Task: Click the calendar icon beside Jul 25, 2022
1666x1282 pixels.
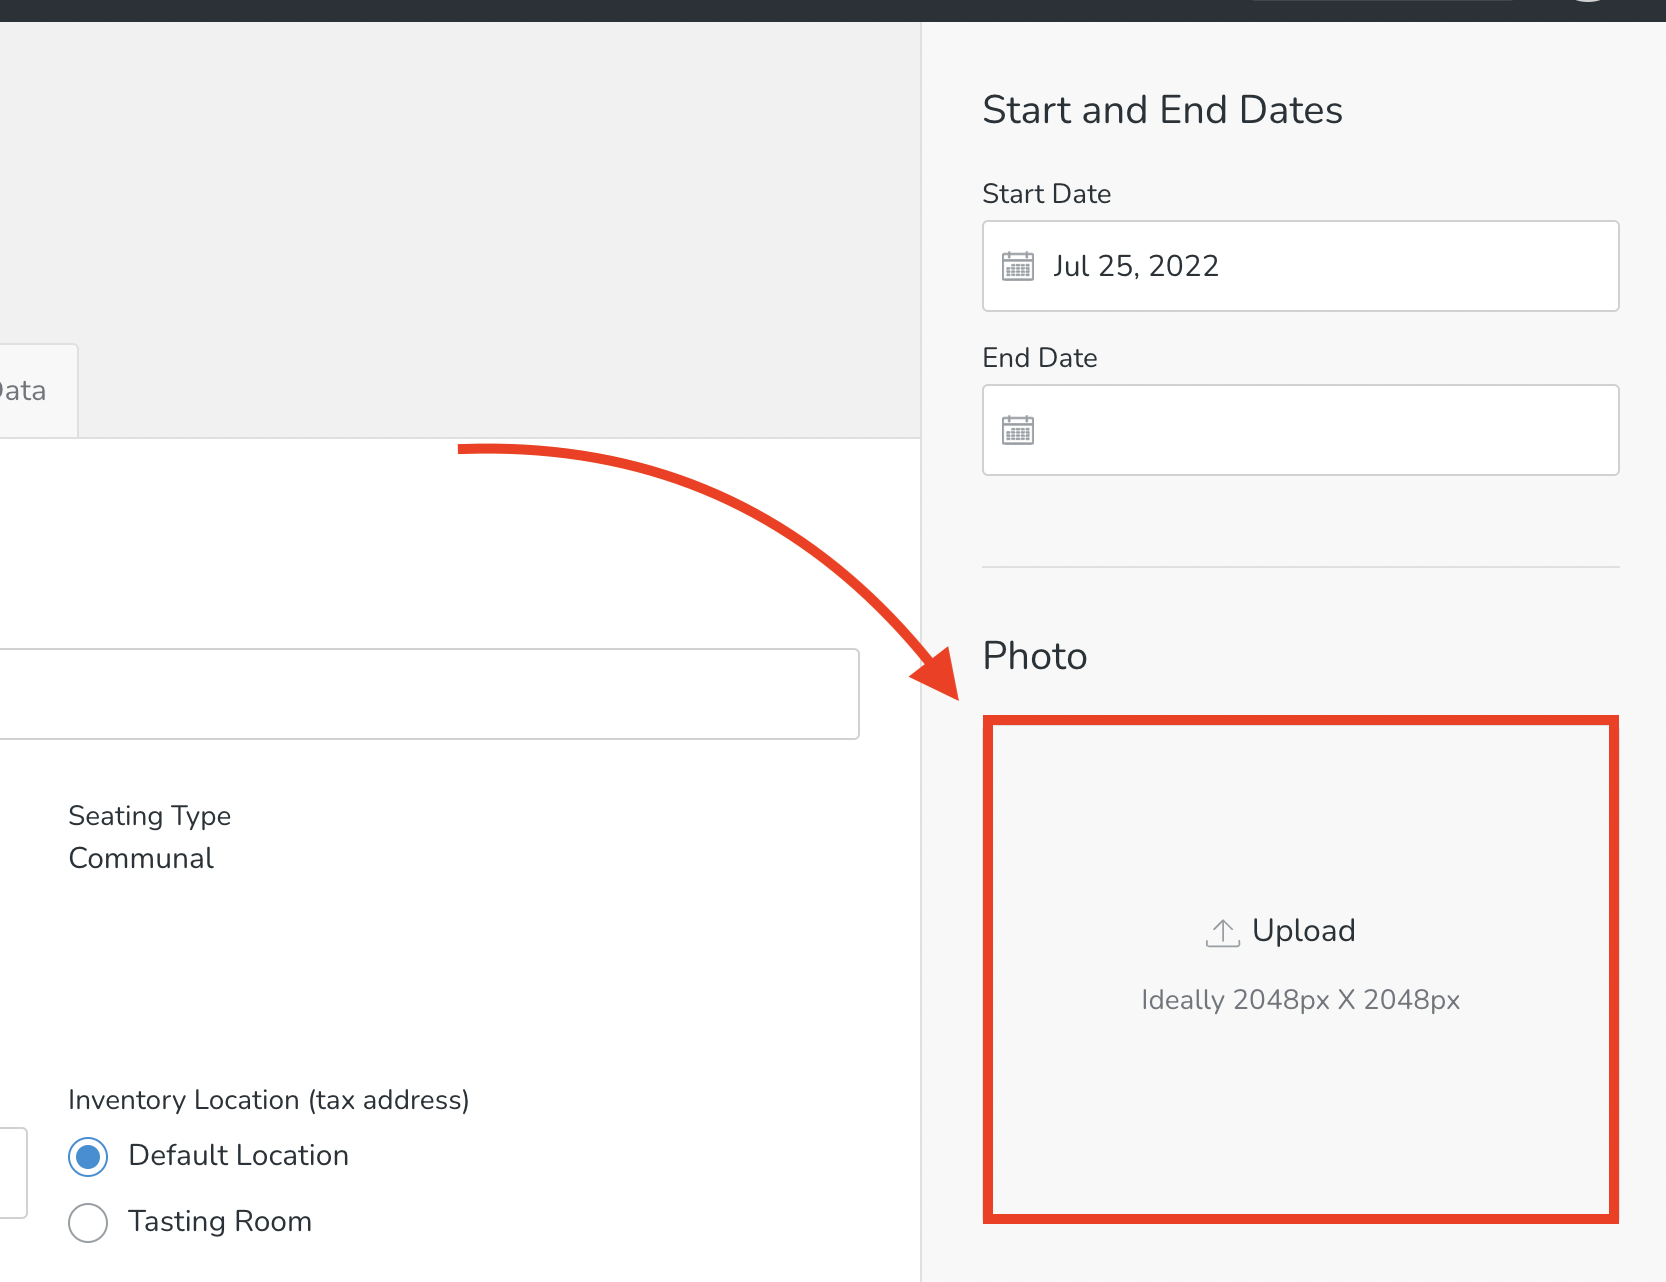Action: click(x=1017, y=266)
